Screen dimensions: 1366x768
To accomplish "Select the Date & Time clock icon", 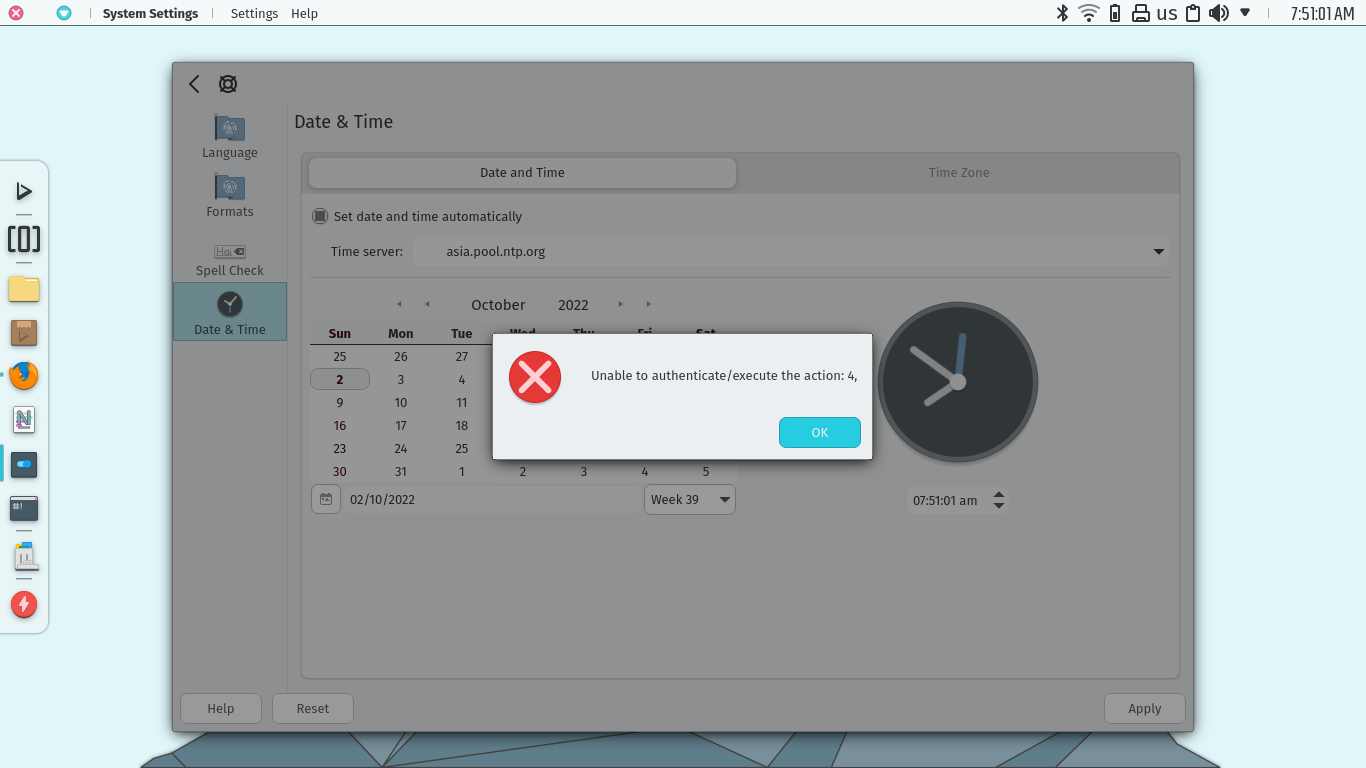I will click(x=229, y=303).
